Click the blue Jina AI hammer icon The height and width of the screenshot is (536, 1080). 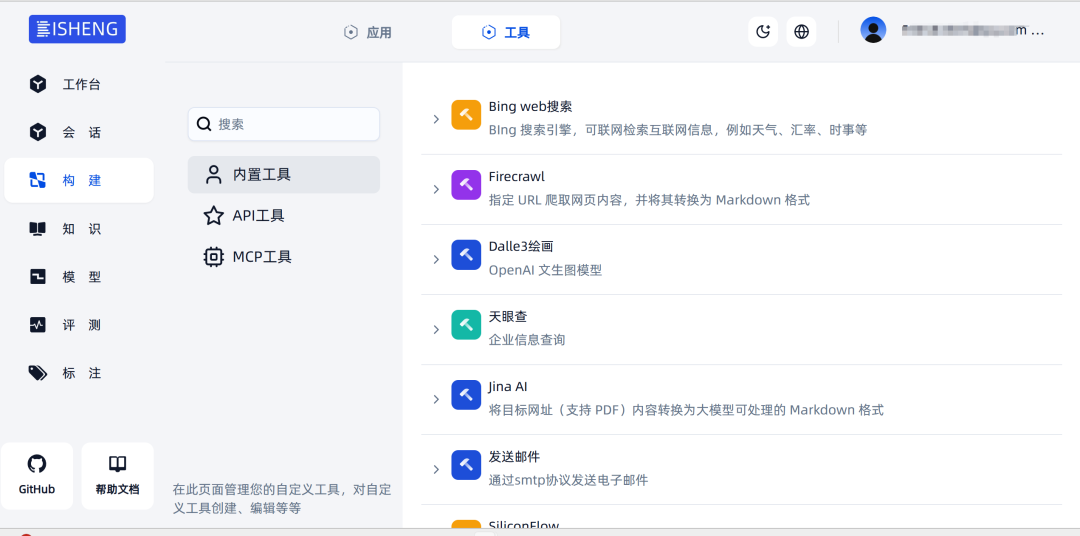pos(466,395)
